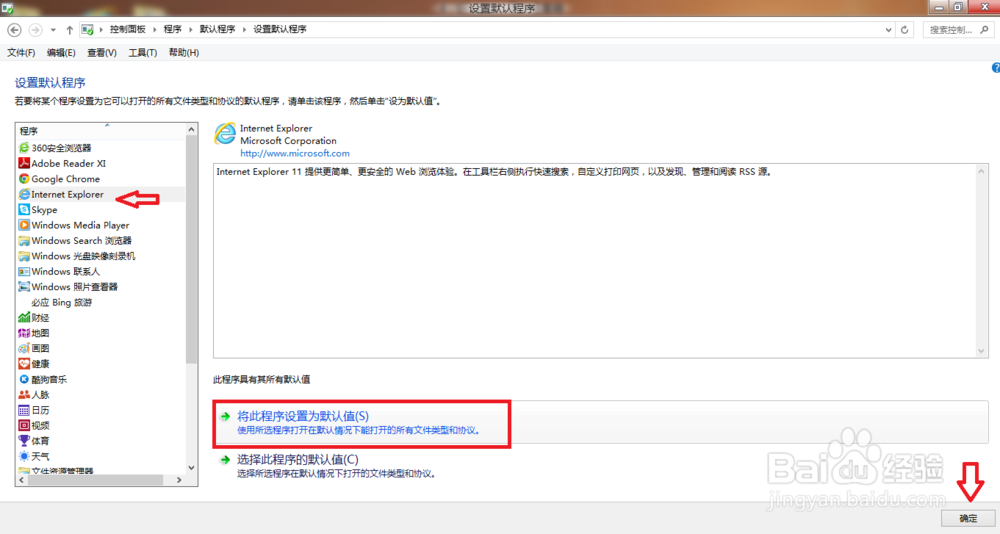Select the 日历 app icon

pos(24,410)
